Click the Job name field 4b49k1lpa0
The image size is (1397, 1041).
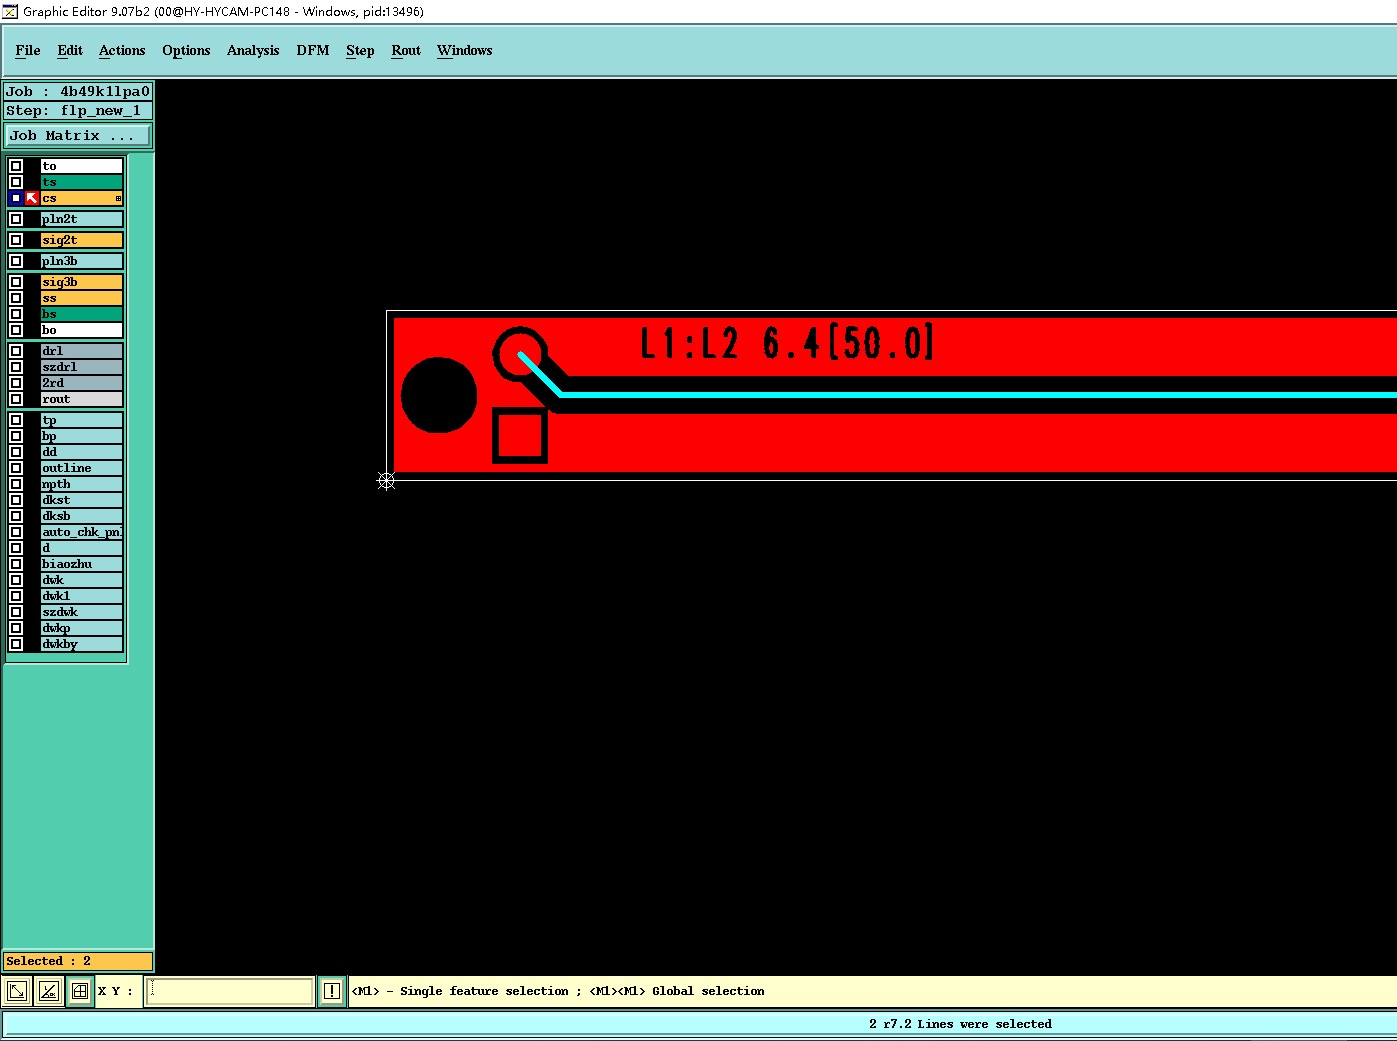78,91
